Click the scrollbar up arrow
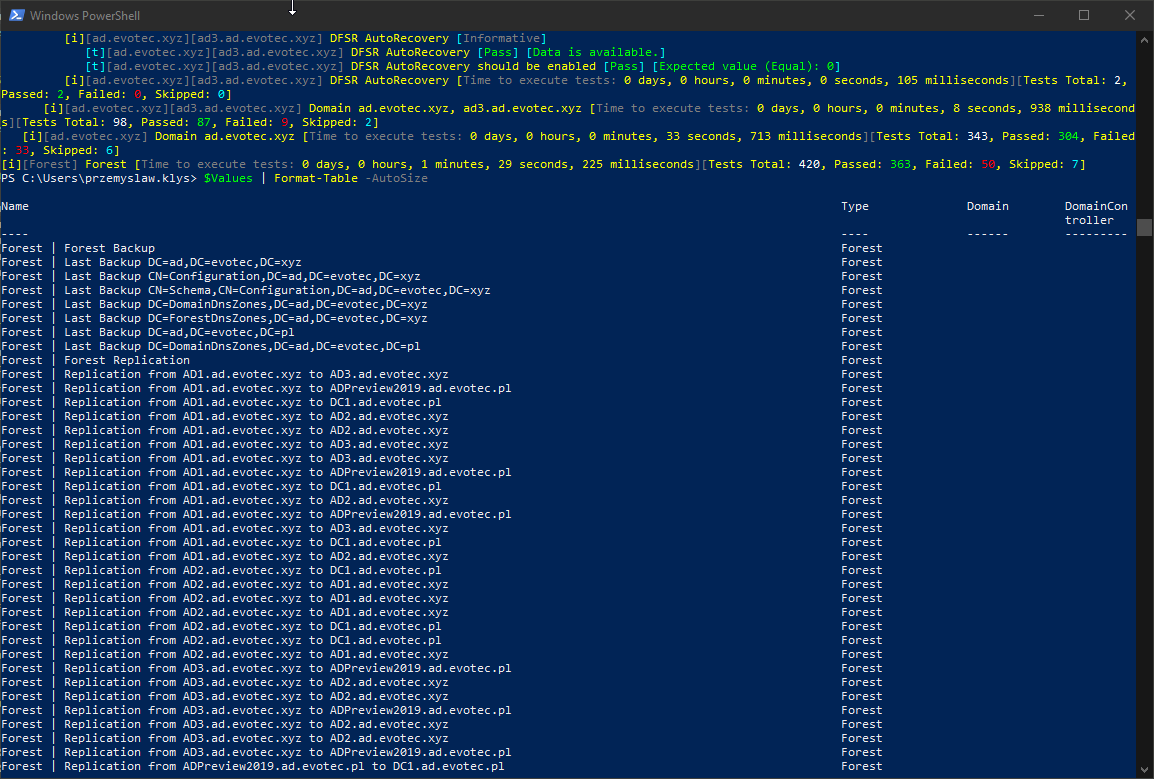This screenshot has width=1154, height=779. (x=1145, y=38)
